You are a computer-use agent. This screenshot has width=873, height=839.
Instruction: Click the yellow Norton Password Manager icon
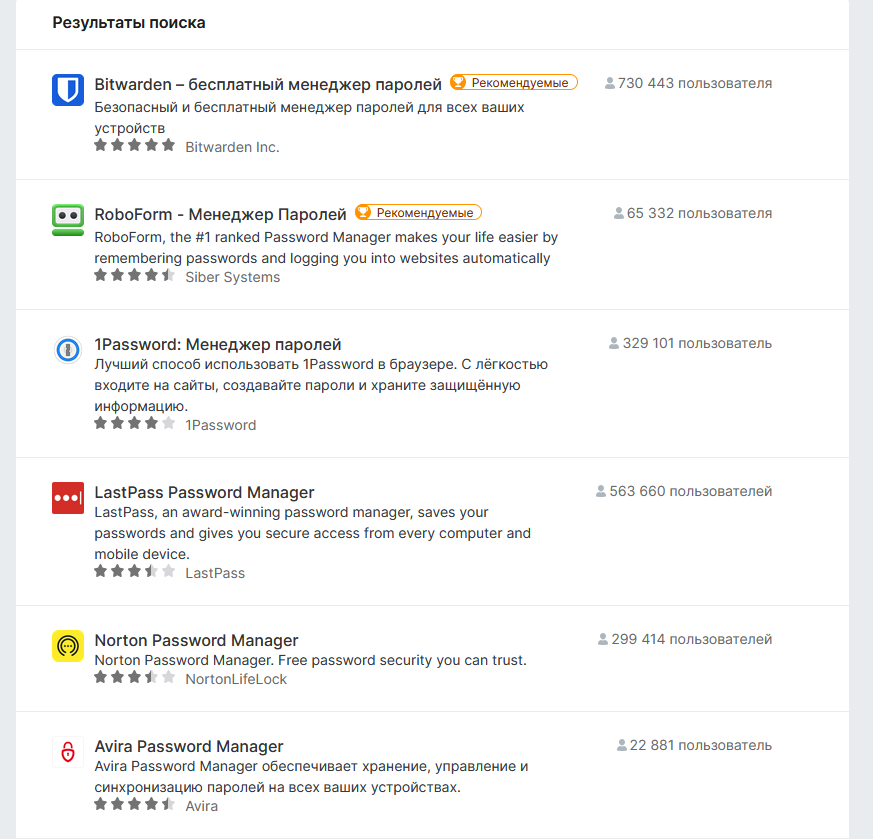[68, 646]
